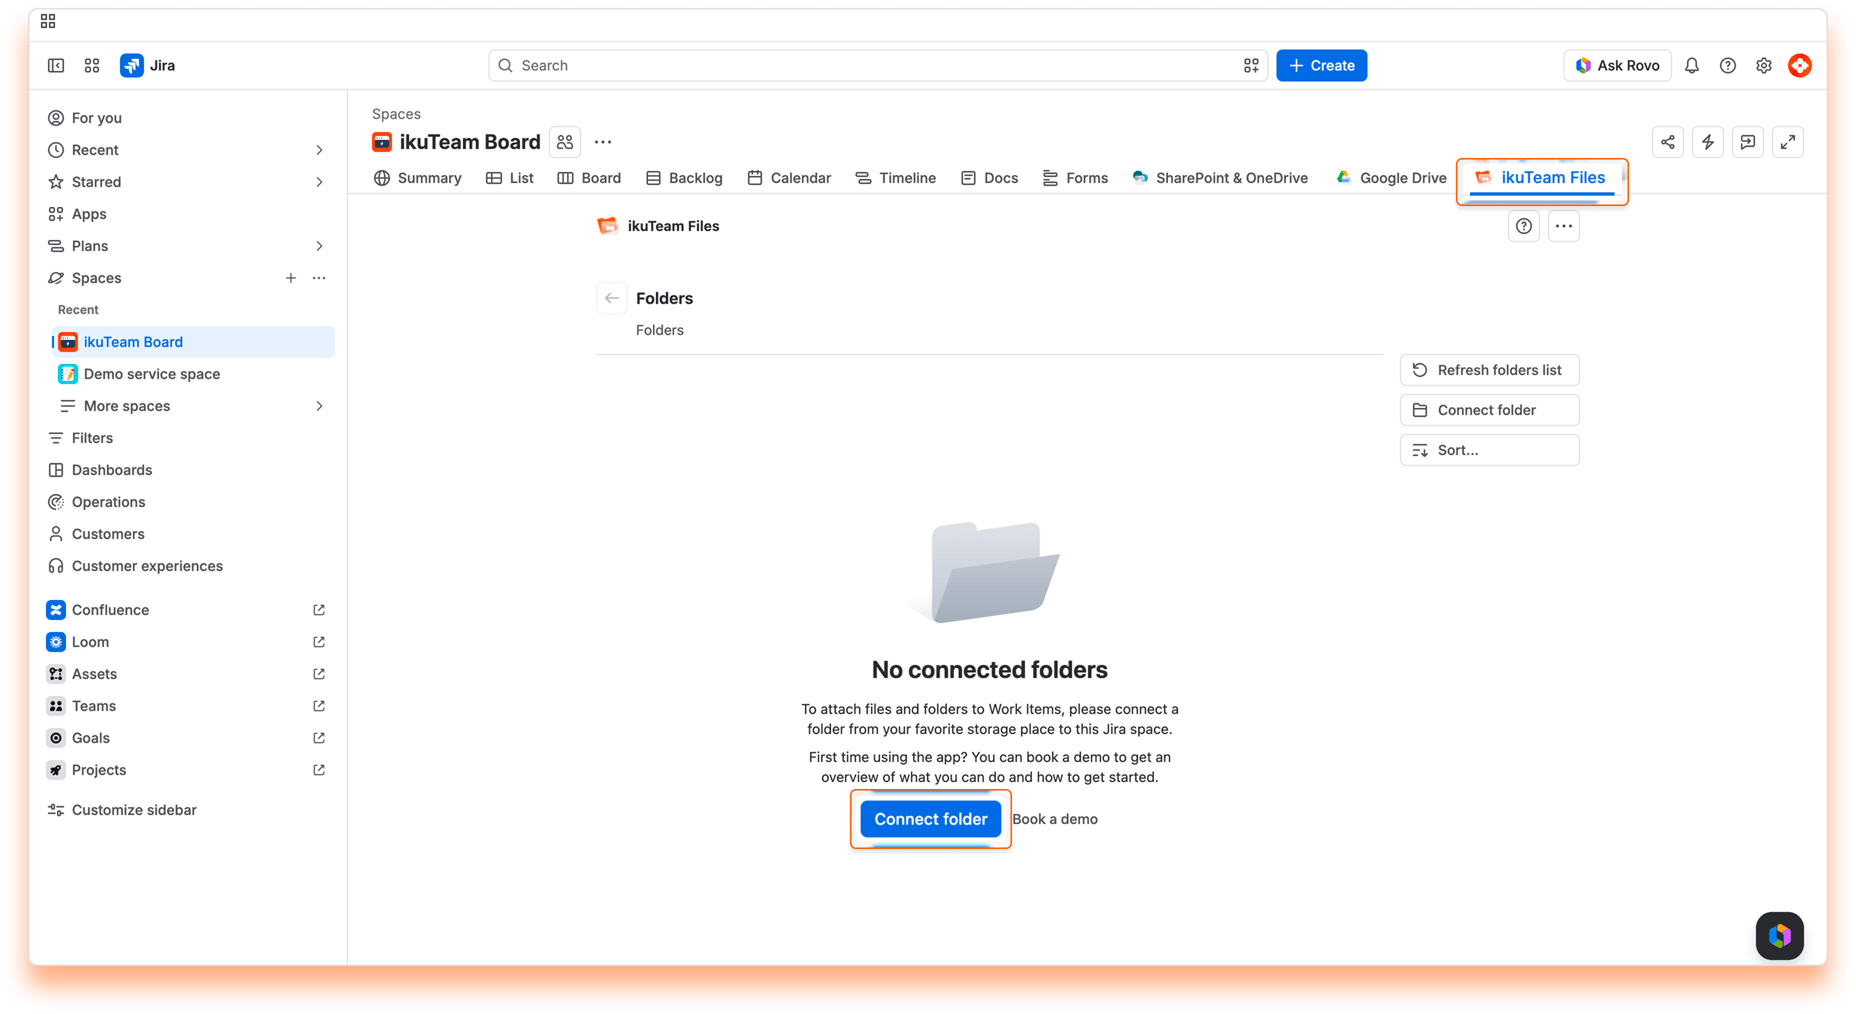Image resolution: width=1856 pixels, height=1014 pixels.
Task: Open the user profile avatar
Action: click(x=1800, y=66)
